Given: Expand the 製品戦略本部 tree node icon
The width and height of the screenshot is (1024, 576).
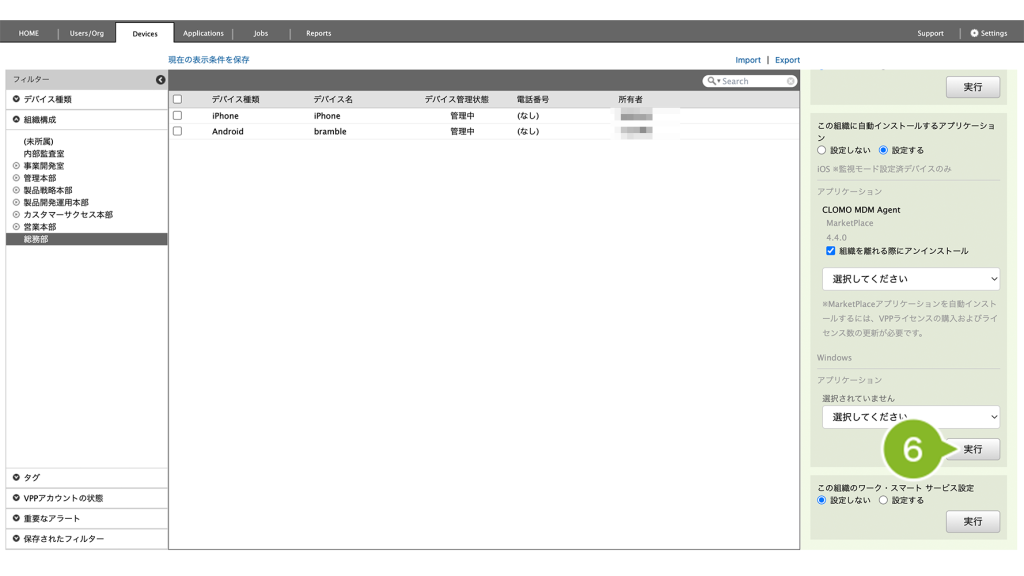Looking at the screenshot, I should [x=16, y=190].
